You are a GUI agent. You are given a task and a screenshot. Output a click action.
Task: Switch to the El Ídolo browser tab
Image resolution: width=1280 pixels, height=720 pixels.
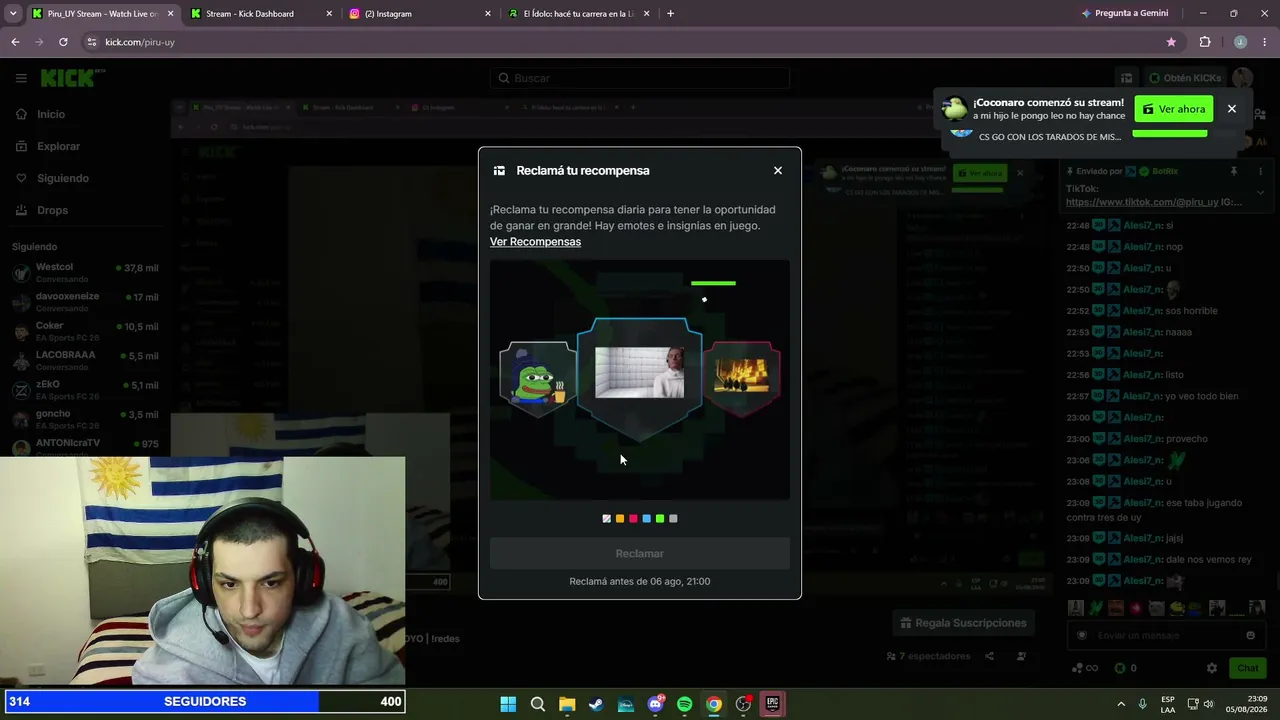pos(579,14)
